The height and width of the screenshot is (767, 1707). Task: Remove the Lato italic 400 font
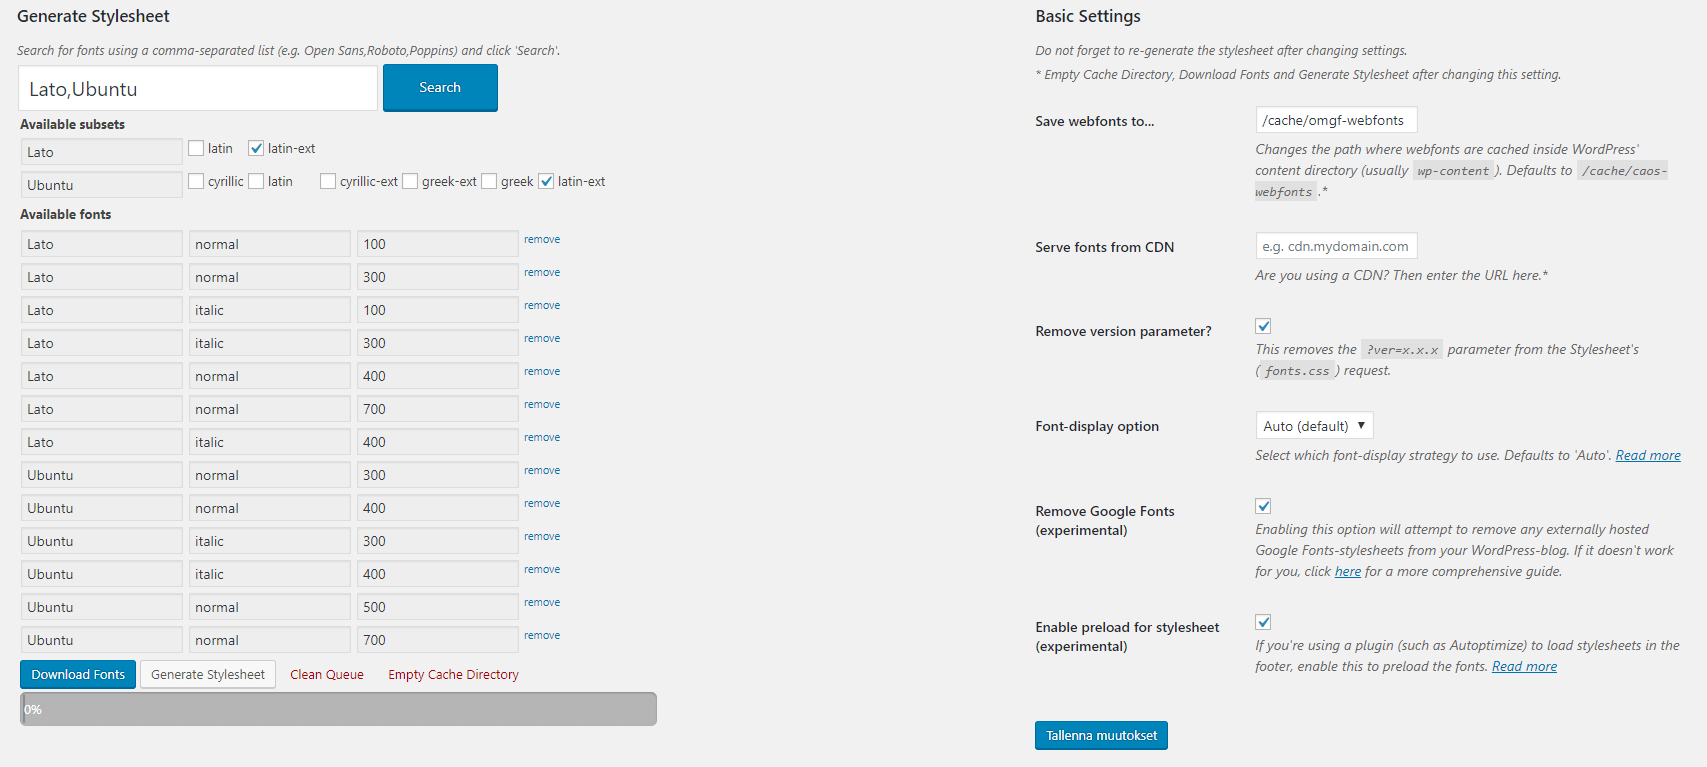pyautogui.click(x=542, y=438)
